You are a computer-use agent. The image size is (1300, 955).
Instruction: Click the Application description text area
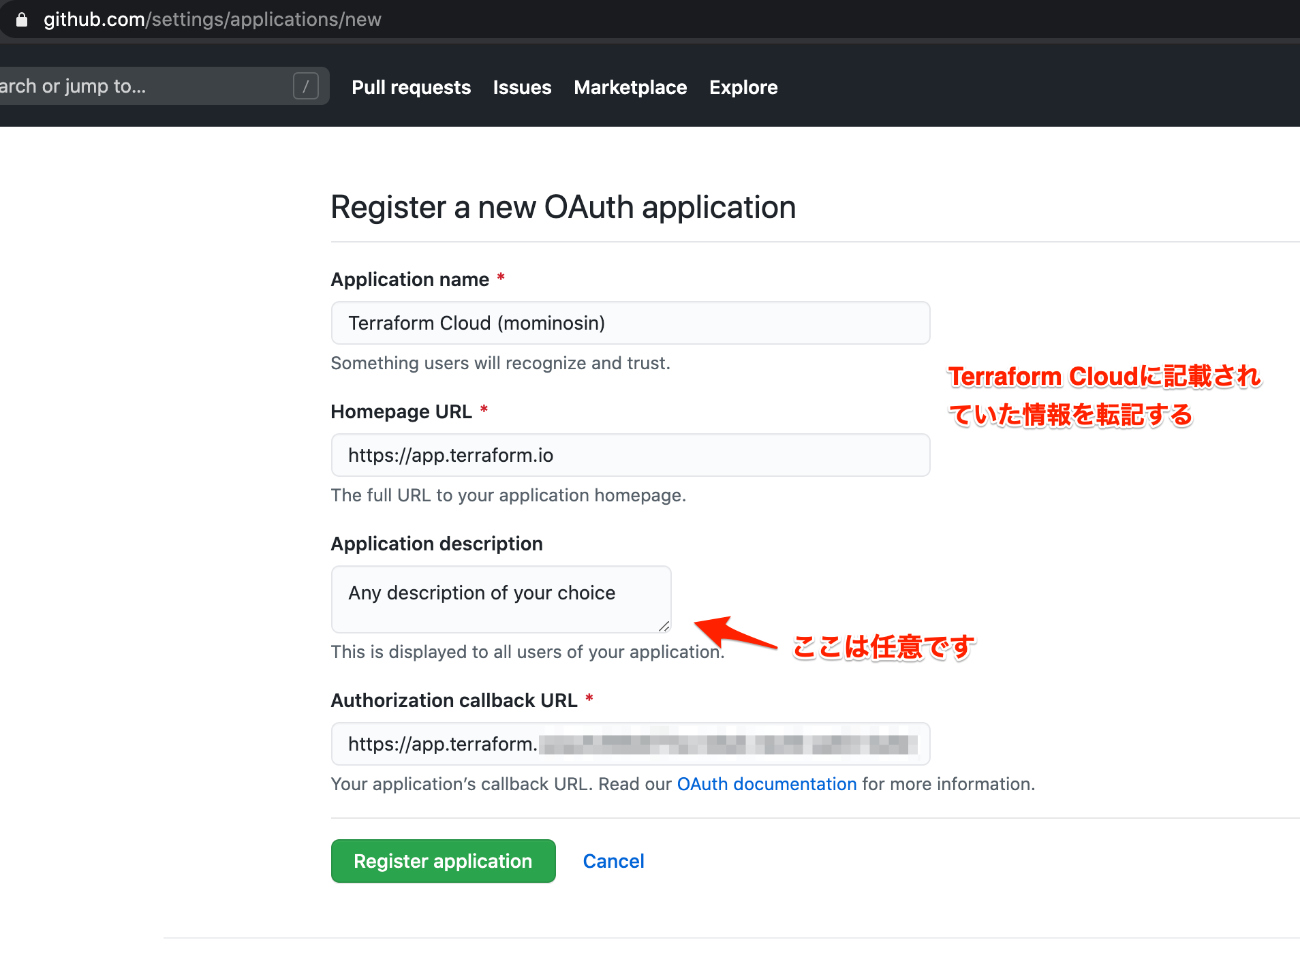[x=501, y=599]
